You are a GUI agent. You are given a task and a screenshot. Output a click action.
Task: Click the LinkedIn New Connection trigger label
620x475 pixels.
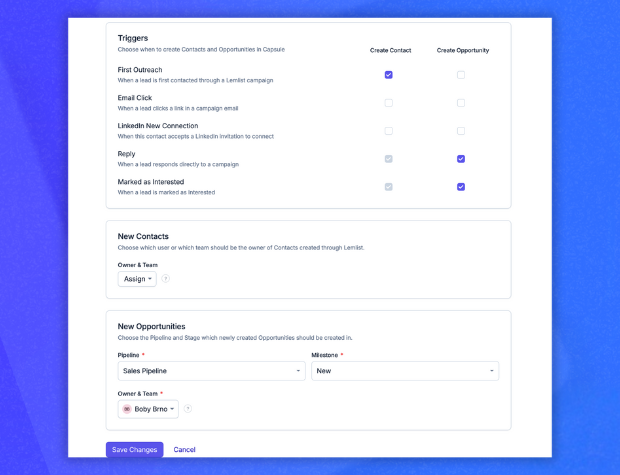click(158, 126)
